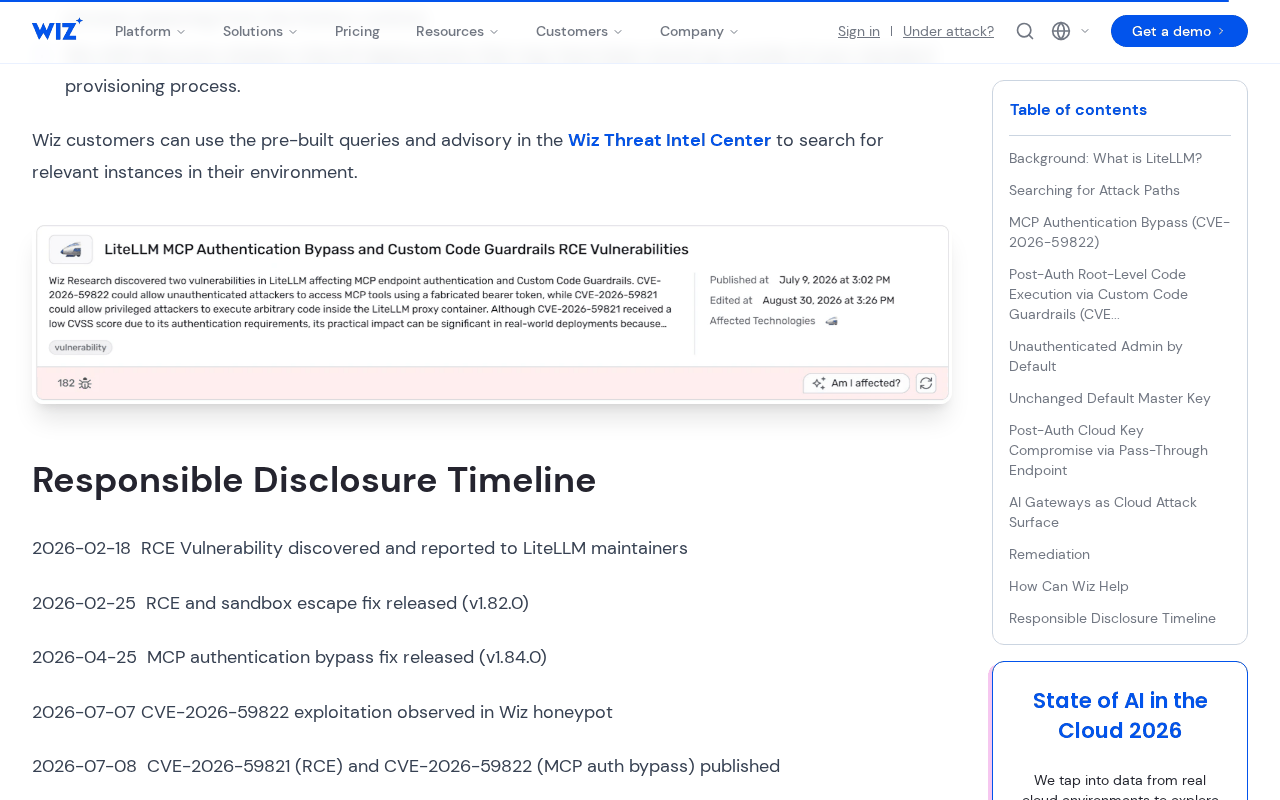Open the Wiz logo homepage

(57, 30)
